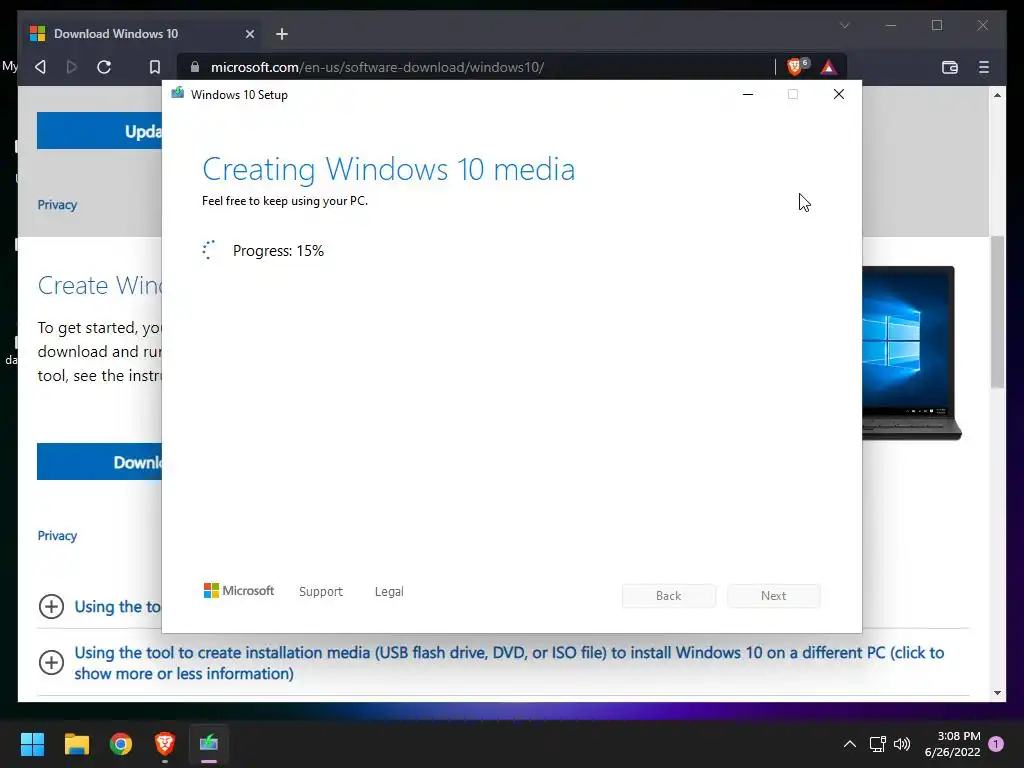Open the Legal link in setup
The width and height of the screenshot is (1024, 768).
[389, 592]
